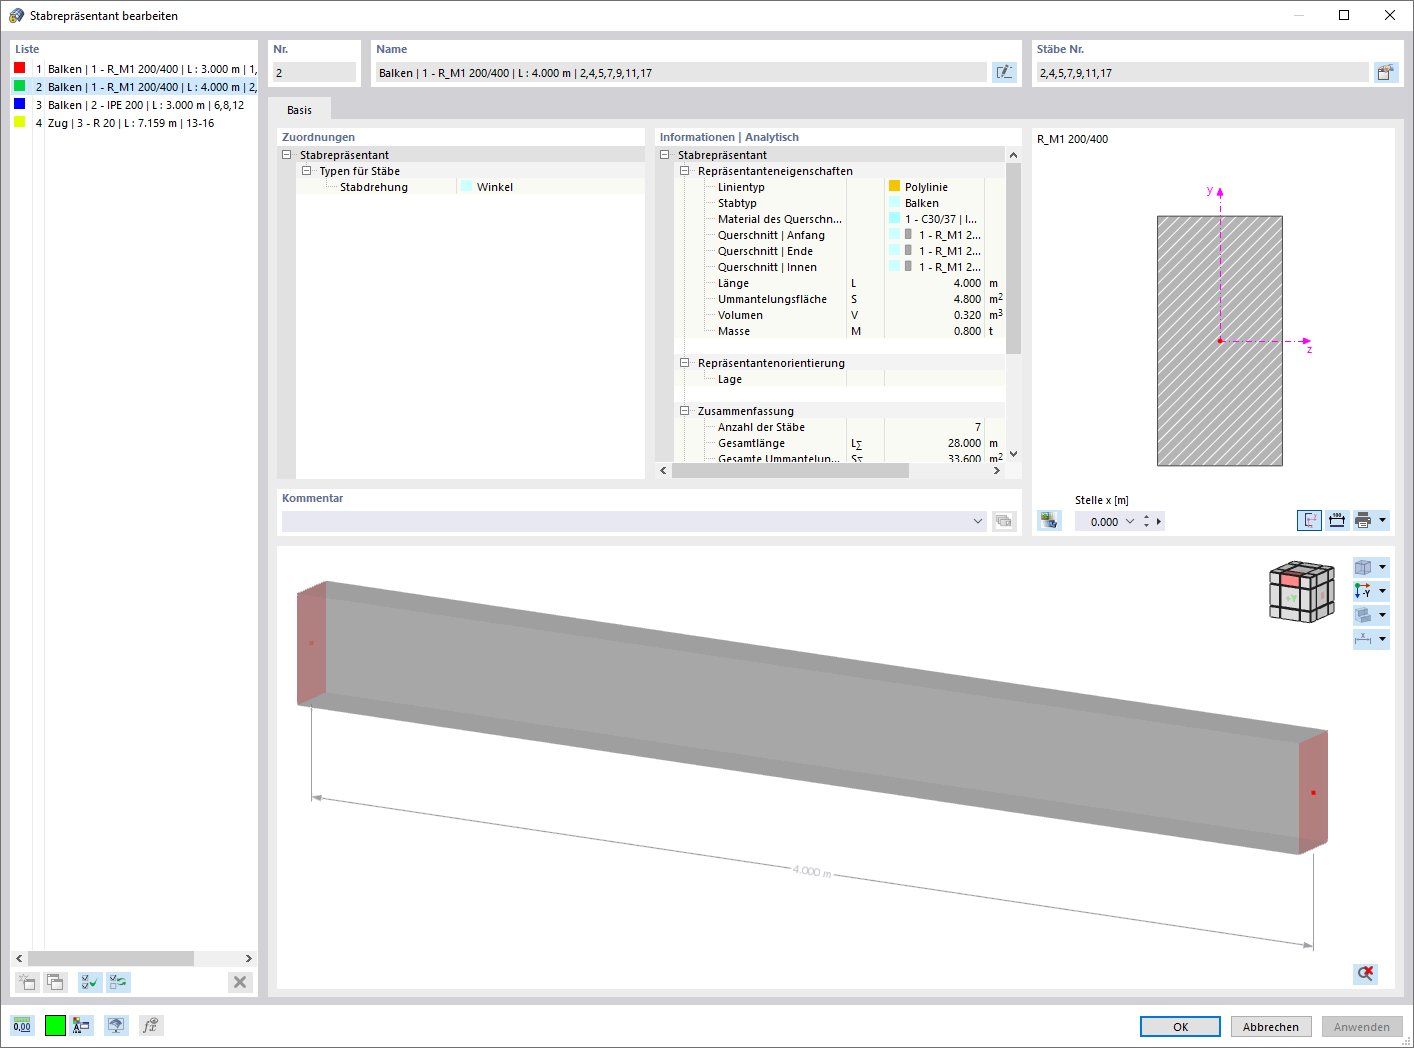
Task: Click the Linientyp row value Polylinie
Action: (x=935, y=187)
